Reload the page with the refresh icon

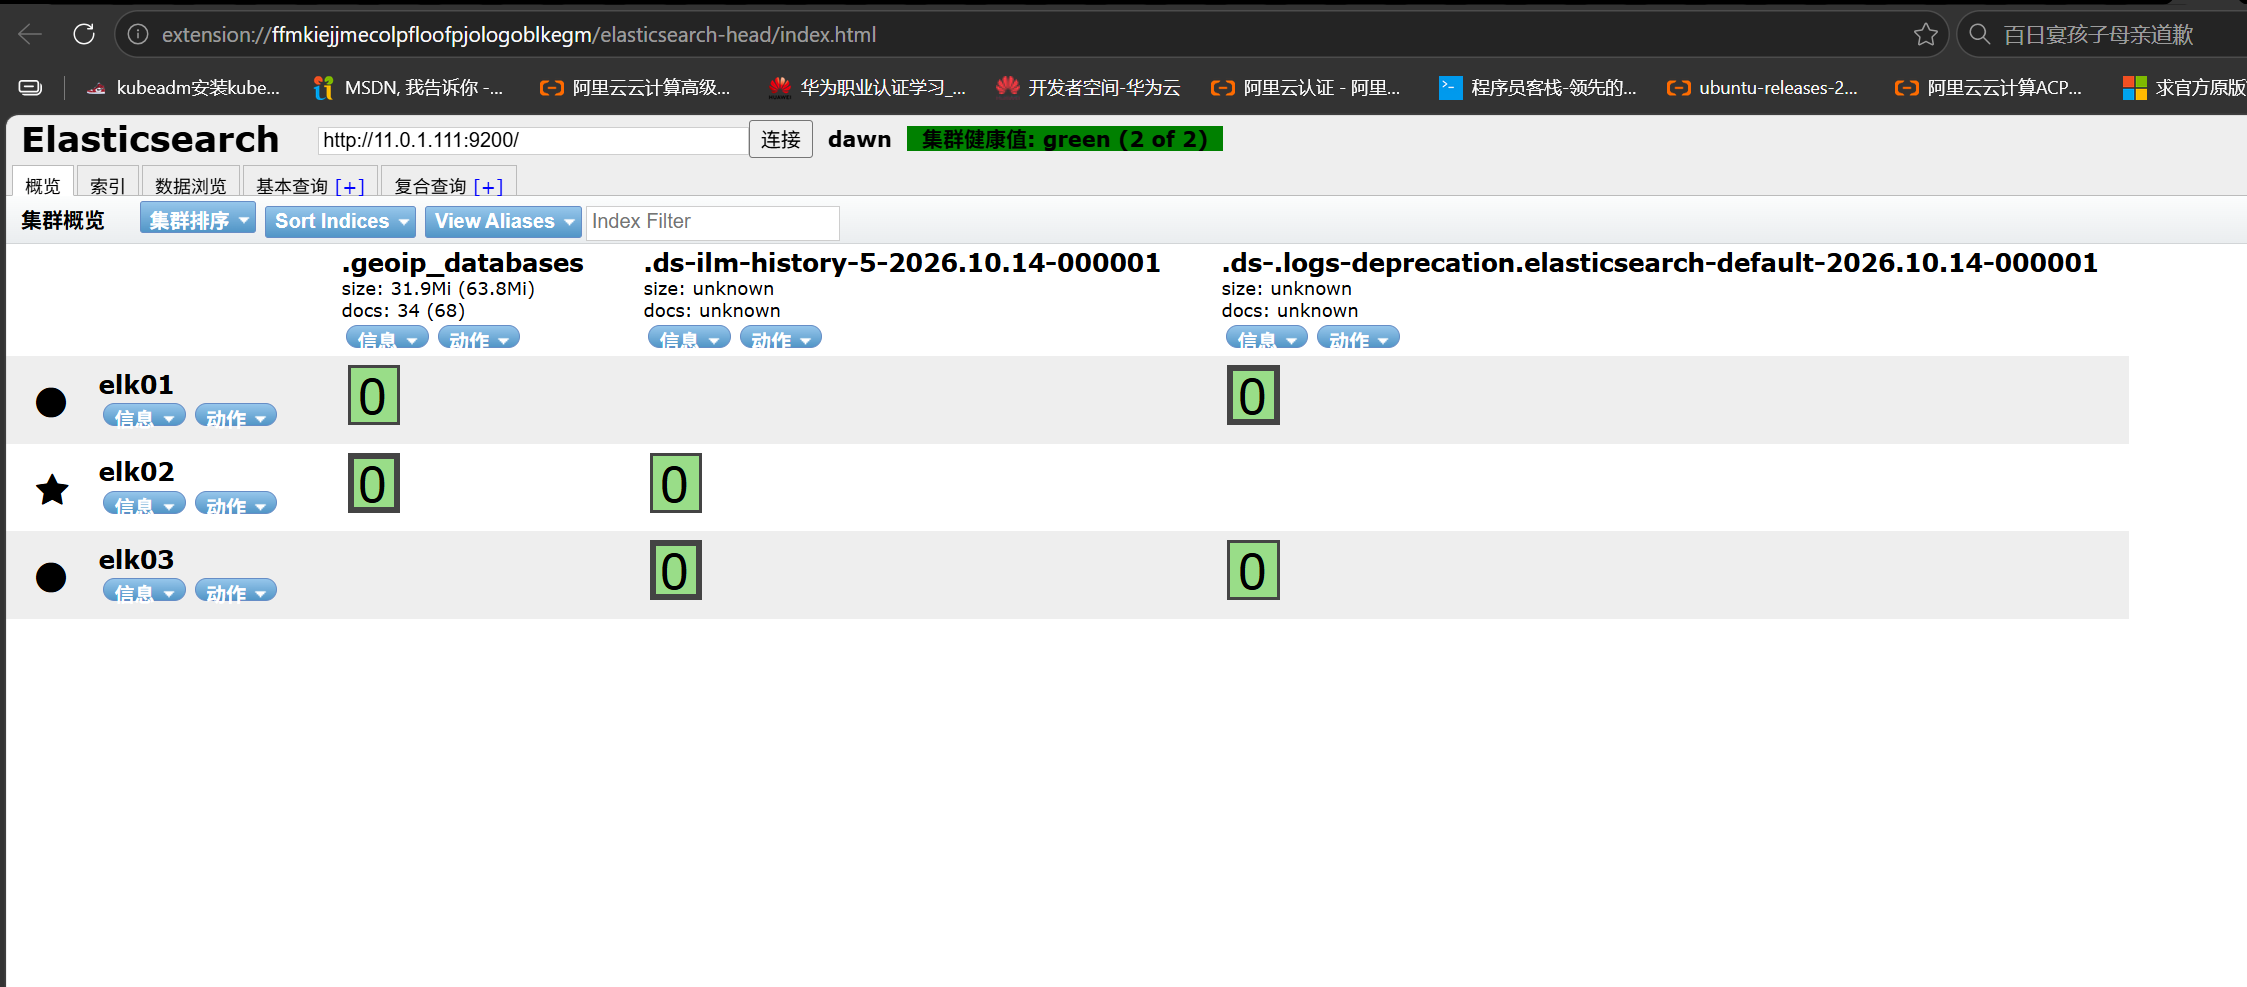(84, 34)
